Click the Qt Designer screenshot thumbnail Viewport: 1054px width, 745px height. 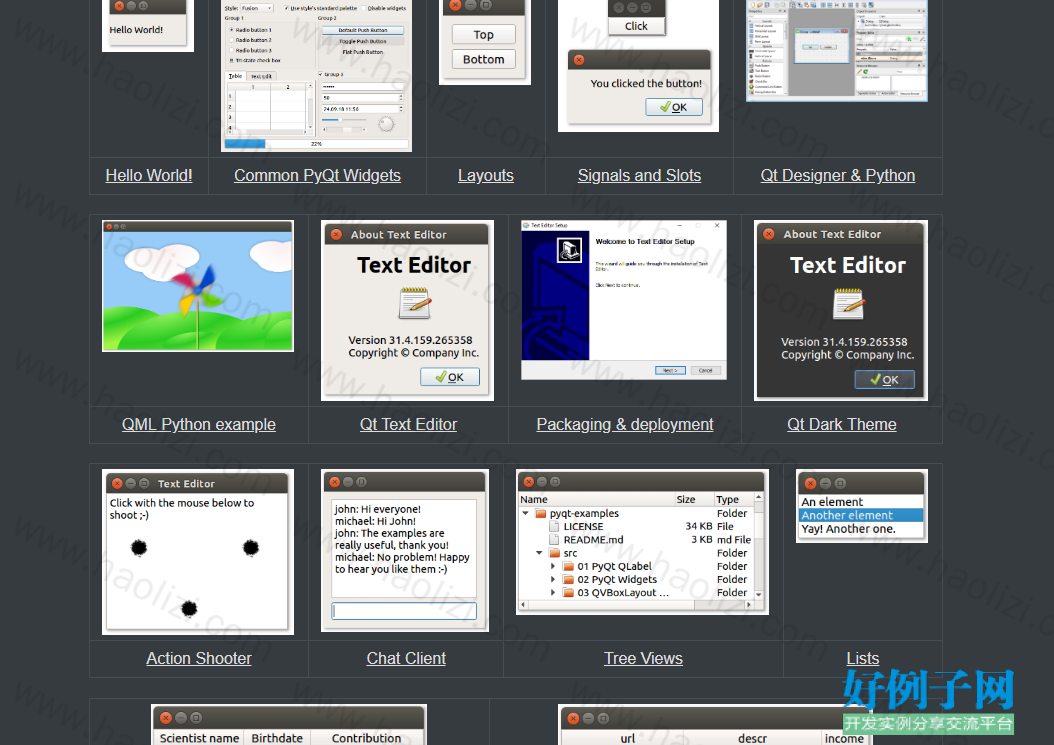pyautogui.click(x=837, y=50)
